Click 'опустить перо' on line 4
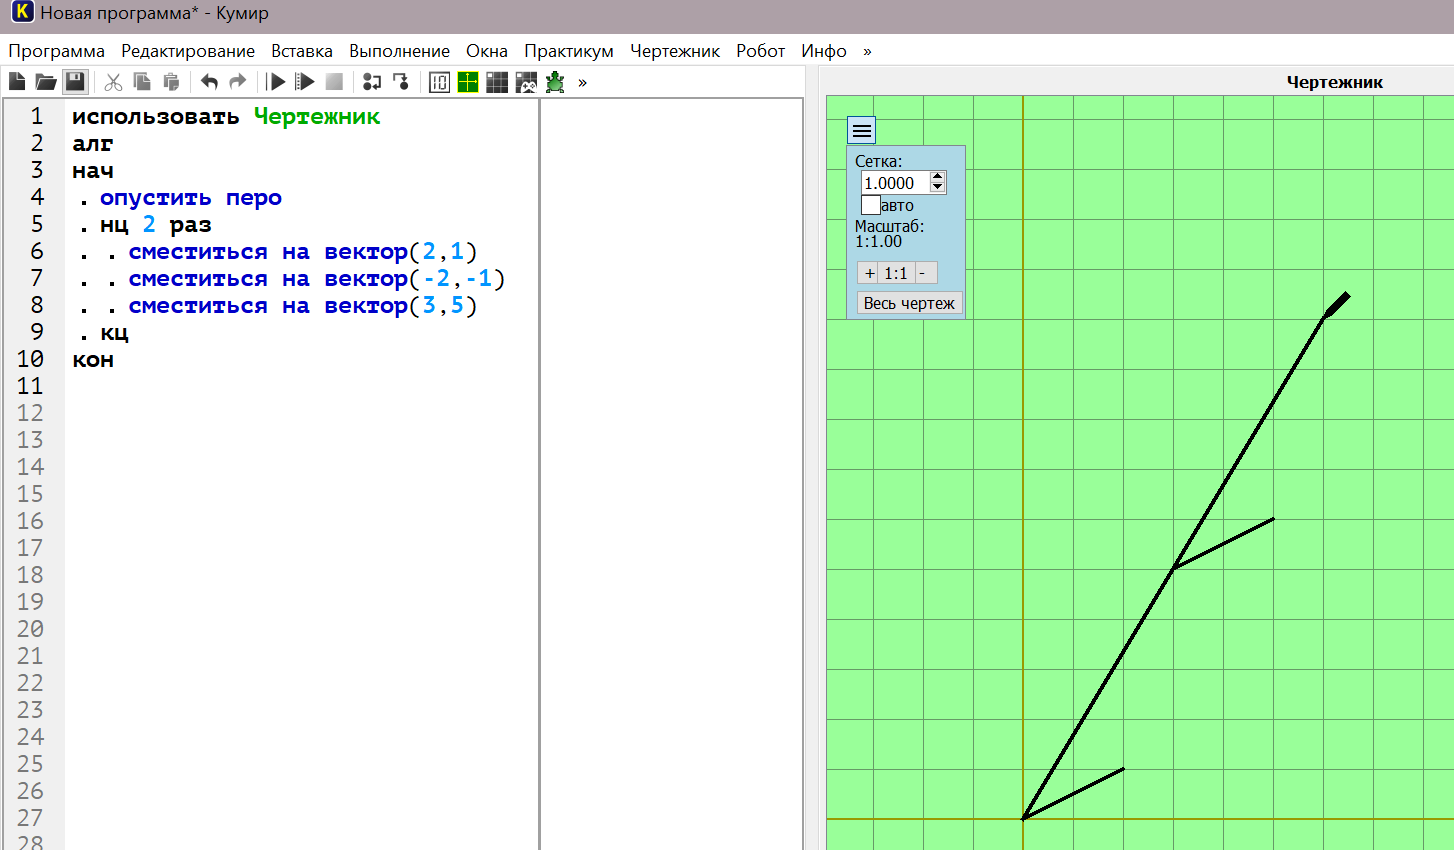Viewport: 1454px width, 850px height. point(191,198)
